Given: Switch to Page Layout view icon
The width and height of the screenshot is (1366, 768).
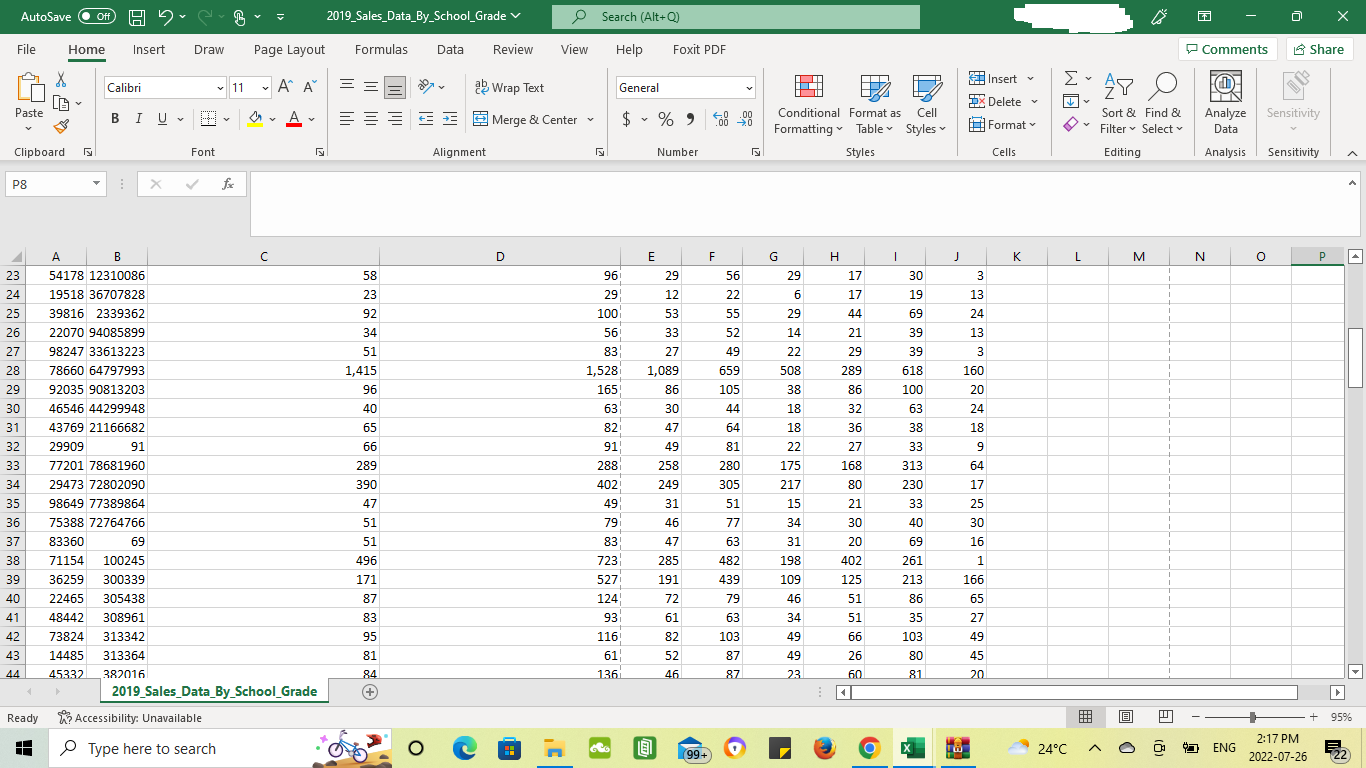Looking at the screenshot, I should pyautogui.click(x=1125, y=717).
